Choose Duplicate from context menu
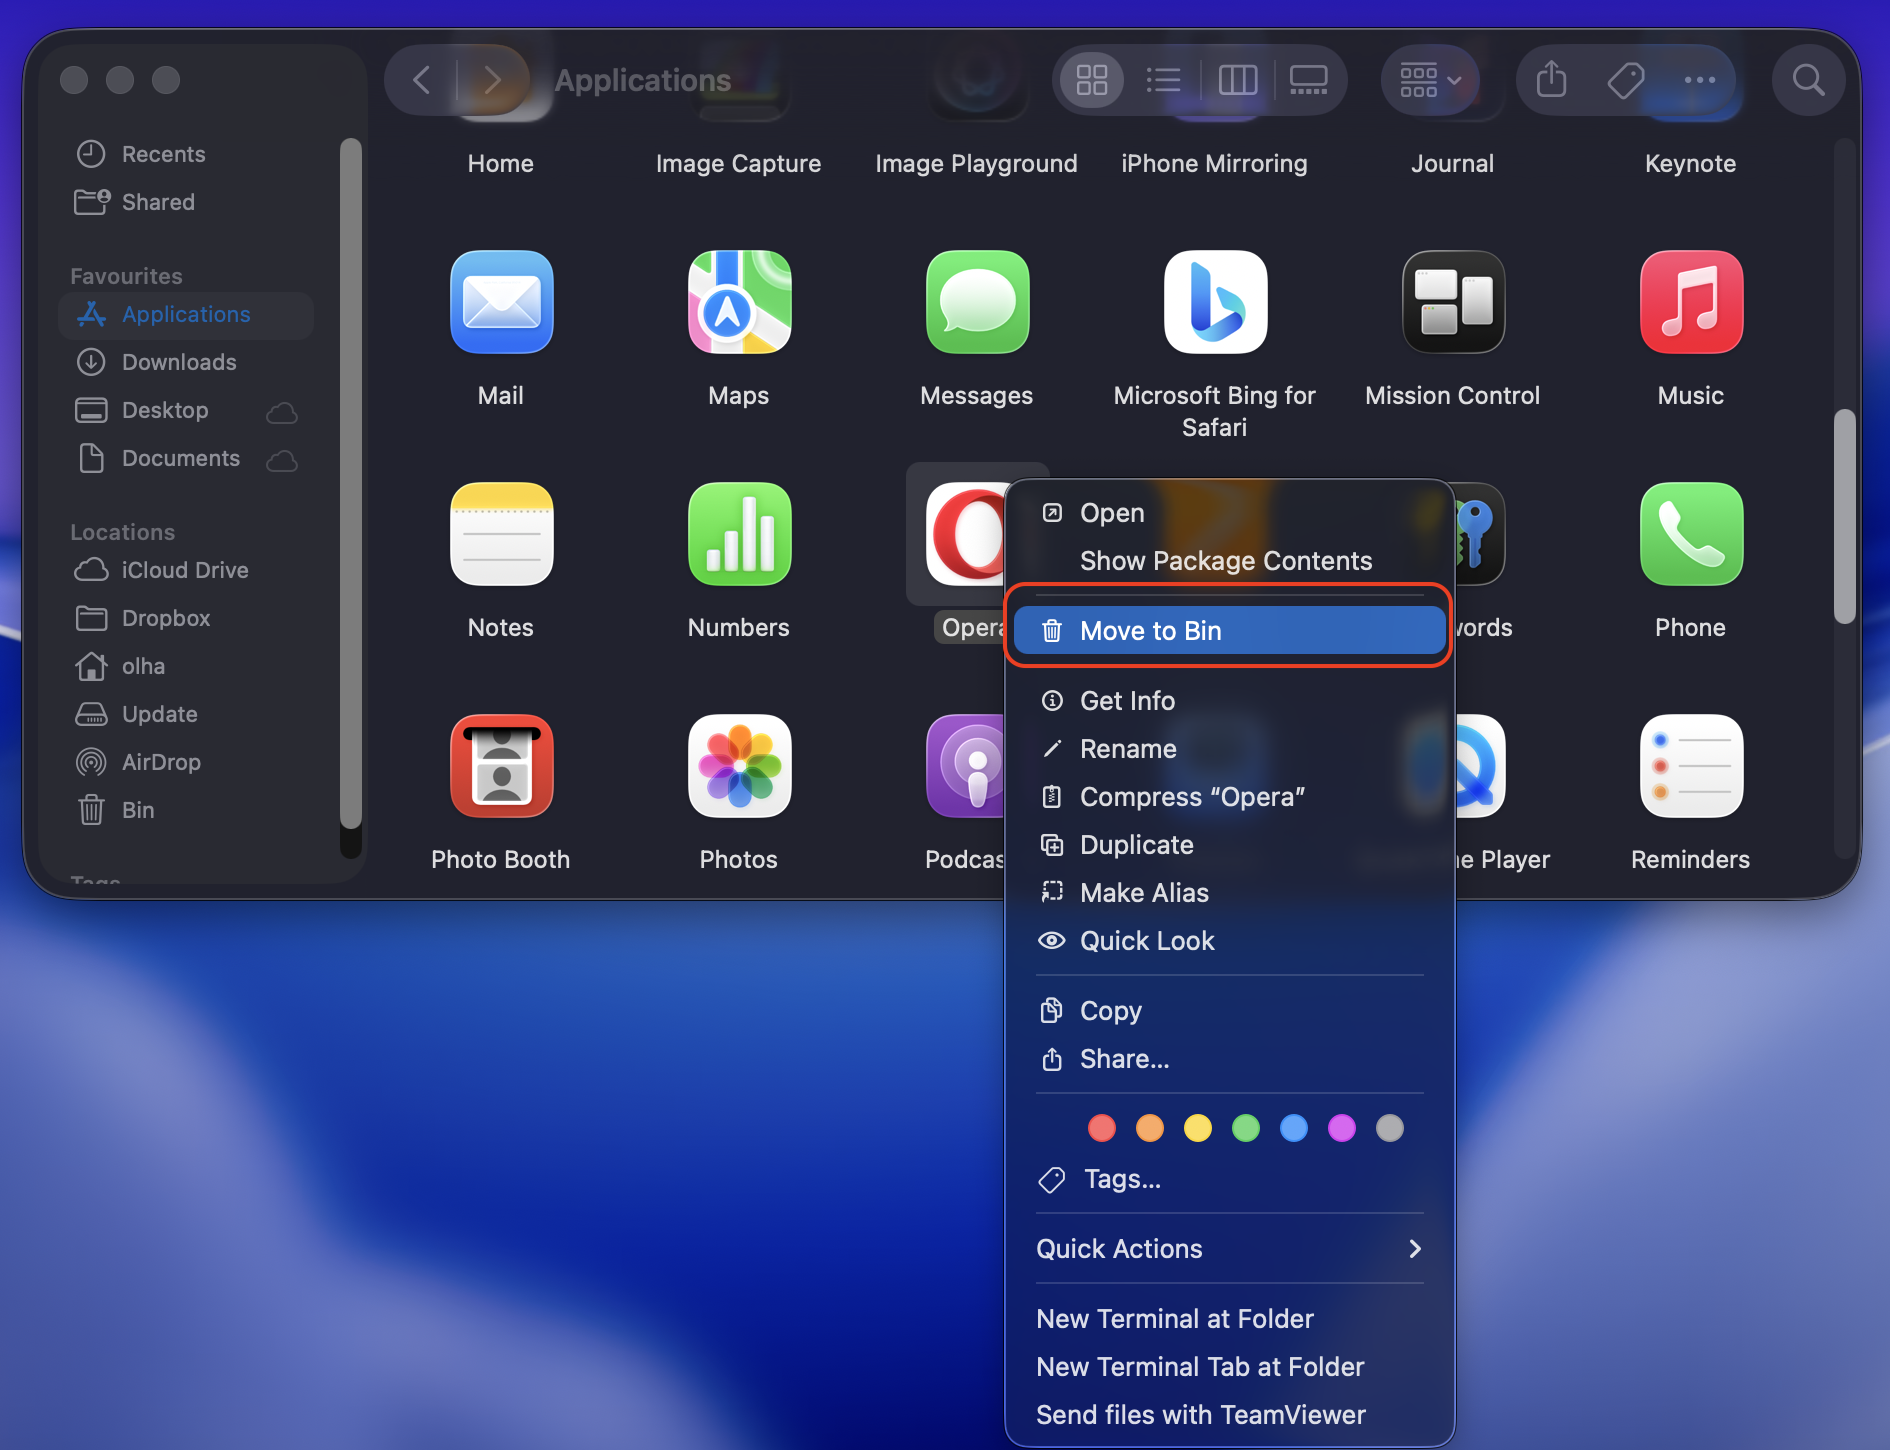1890x1450 pixels. point(1229,845)
